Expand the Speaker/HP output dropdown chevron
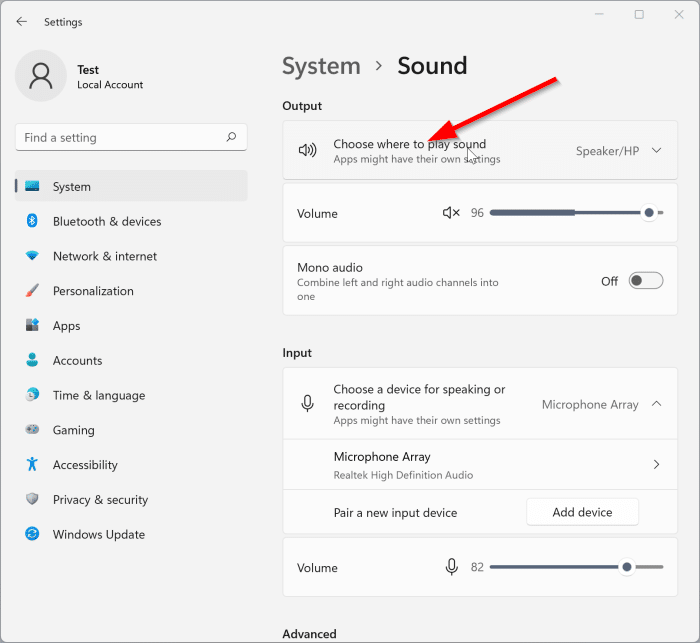Screen dimensions: 700x643 (656, 150)
